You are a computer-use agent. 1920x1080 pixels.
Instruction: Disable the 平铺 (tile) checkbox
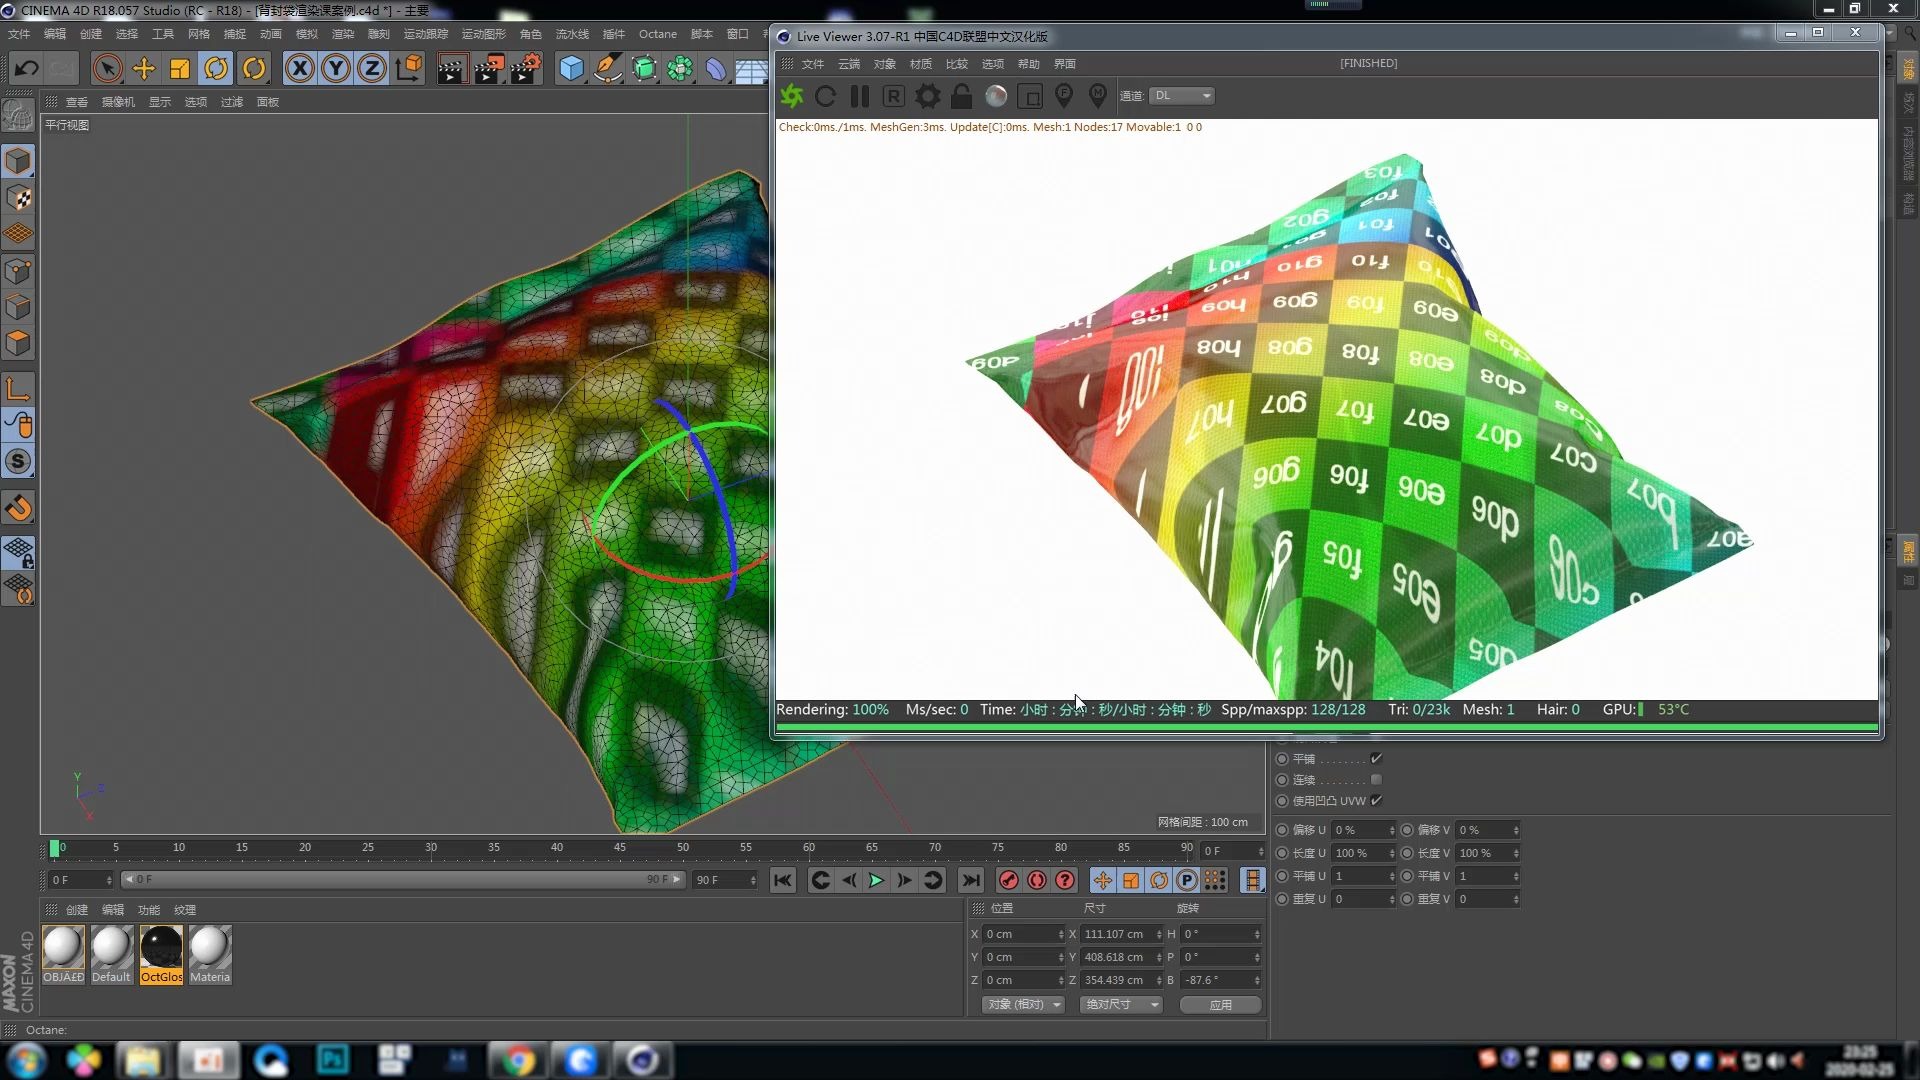click(1376, 758)
